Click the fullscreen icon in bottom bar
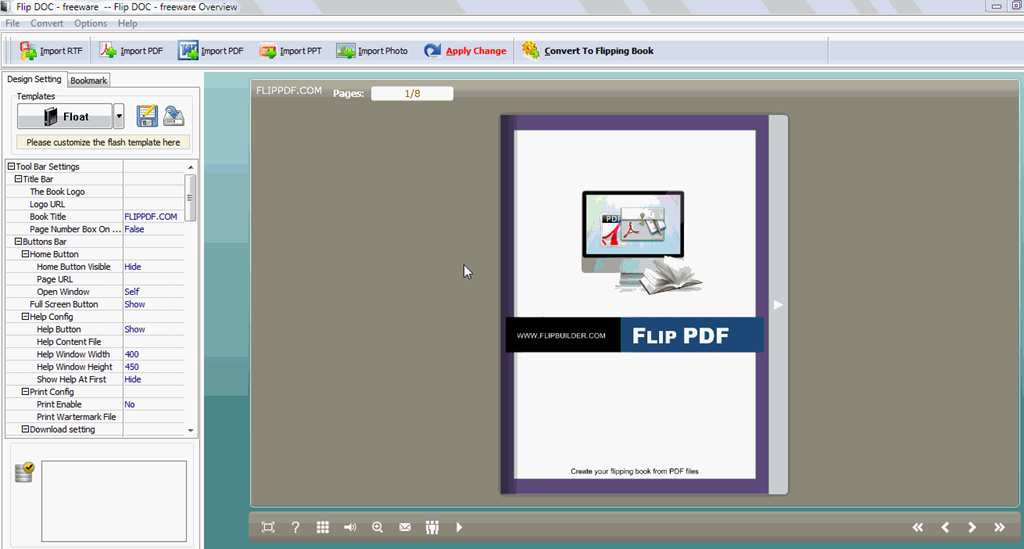This screenshot has height=549, width=1024. (268, 527)
